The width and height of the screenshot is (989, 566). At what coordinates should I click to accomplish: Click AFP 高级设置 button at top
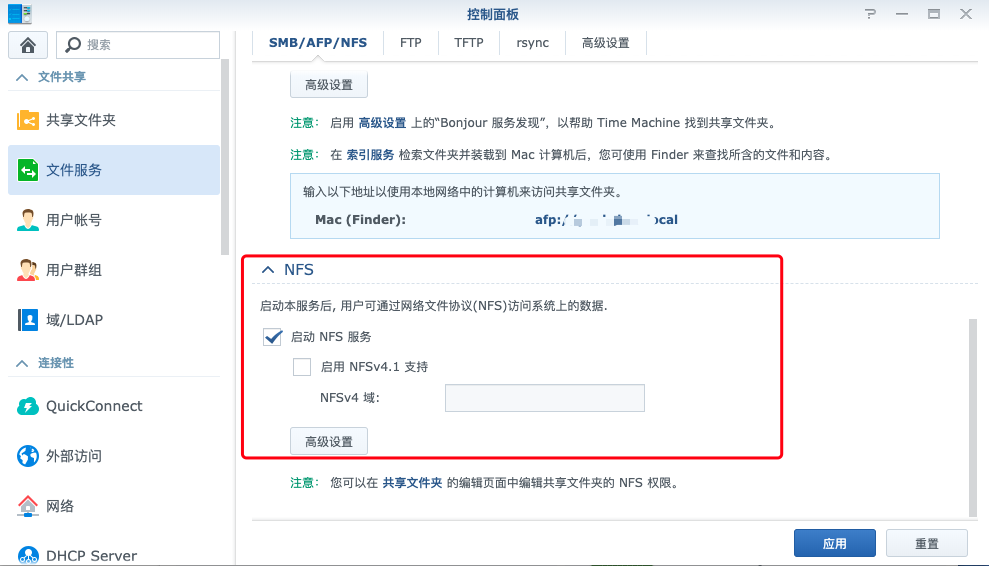click(329, 85)
